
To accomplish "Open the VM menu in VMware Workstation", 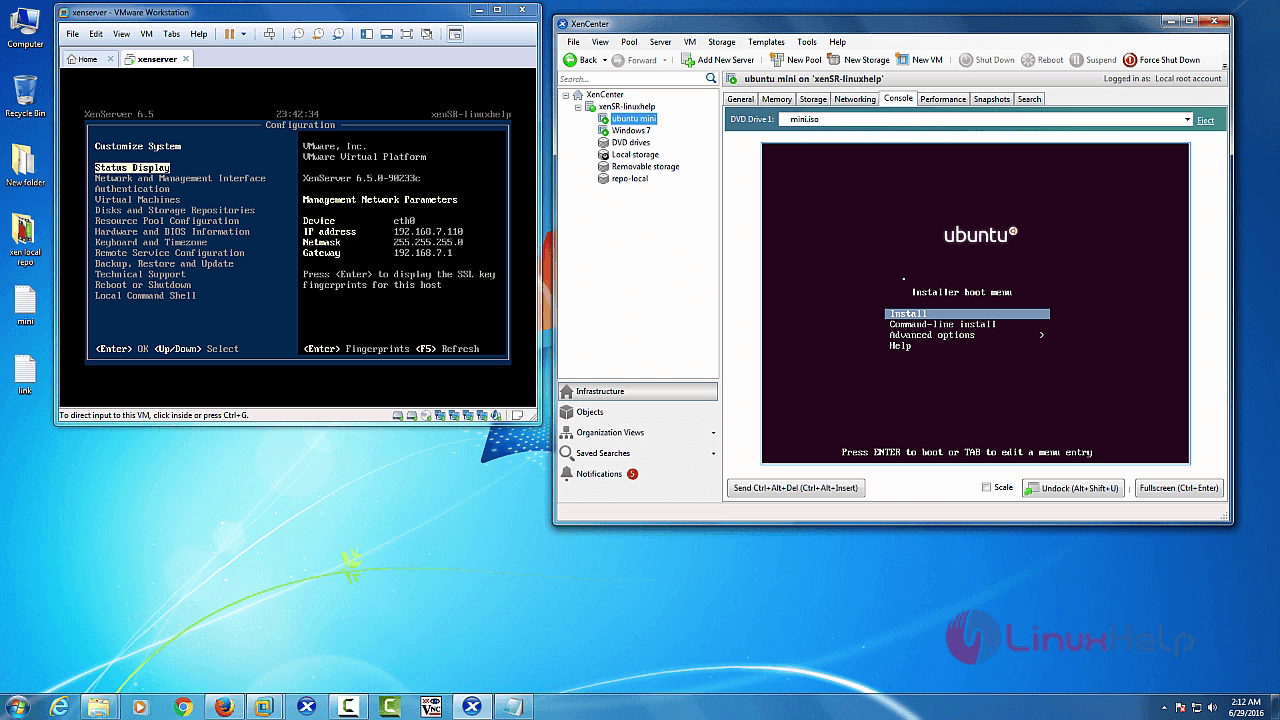I will [146, 34].
